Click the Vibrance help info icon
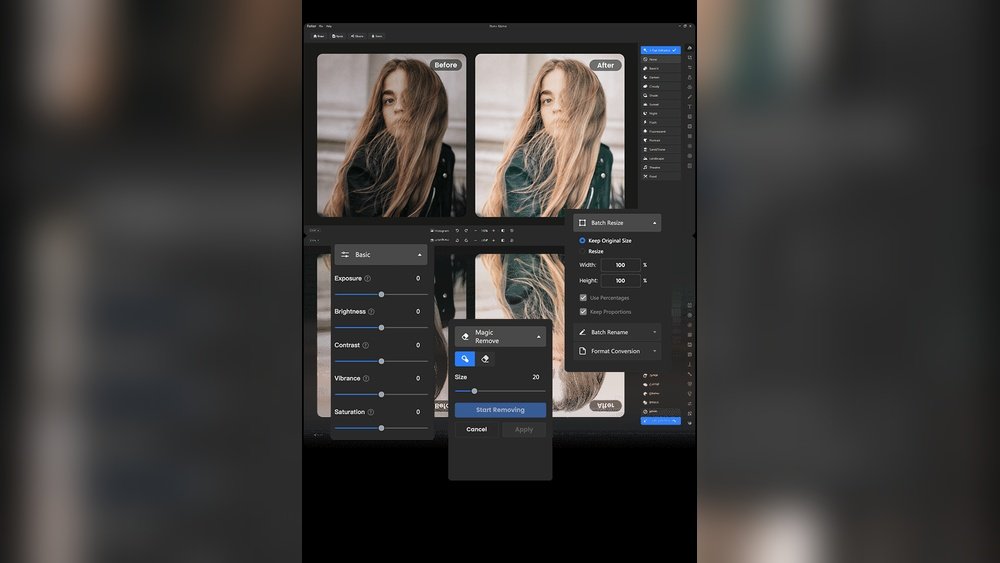The height and width of the screenshot is (563, 1000). pos(366,379)
